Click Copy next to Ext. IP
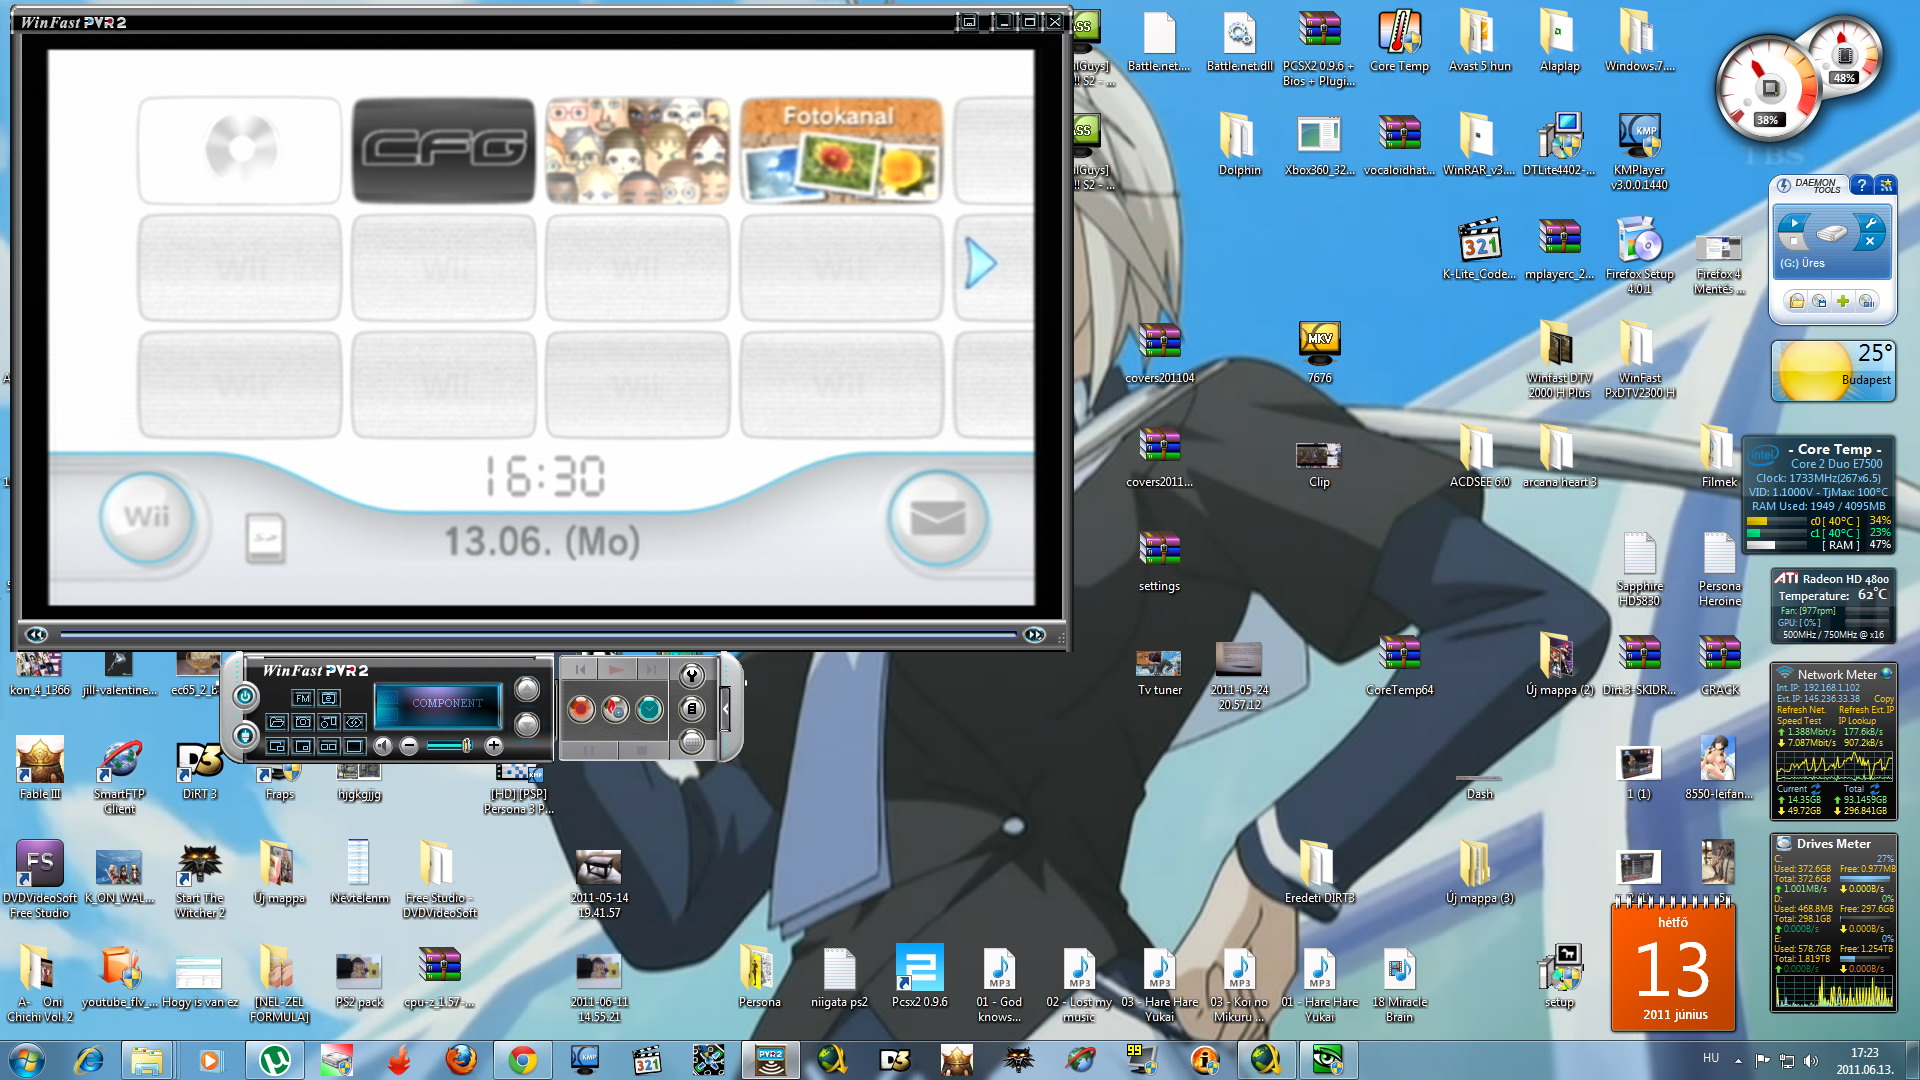Viewport: 1920px width, 1080px height. click(1884, 699)
